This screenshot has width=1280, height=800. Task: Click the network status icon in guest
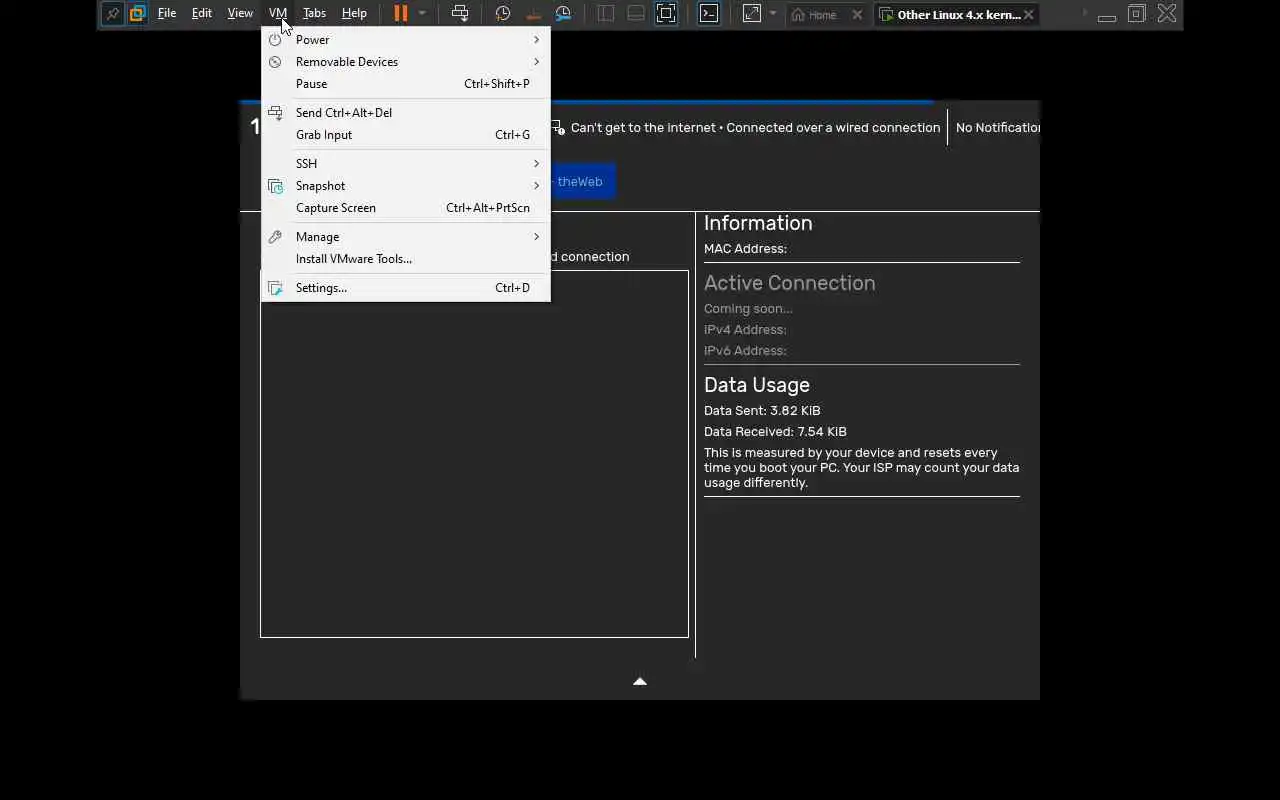558,128
